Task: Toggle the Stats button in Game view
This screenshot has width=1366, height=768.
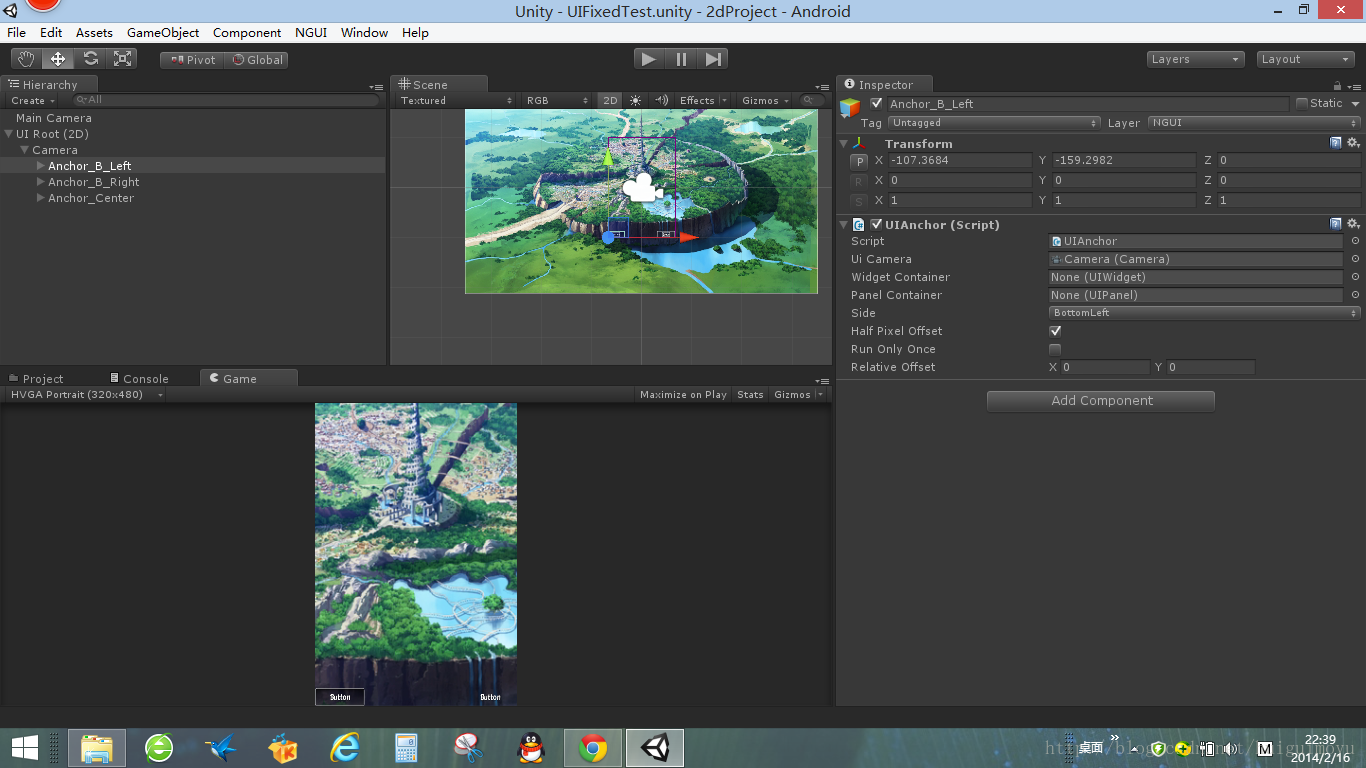Action: (x=750, y=395)
